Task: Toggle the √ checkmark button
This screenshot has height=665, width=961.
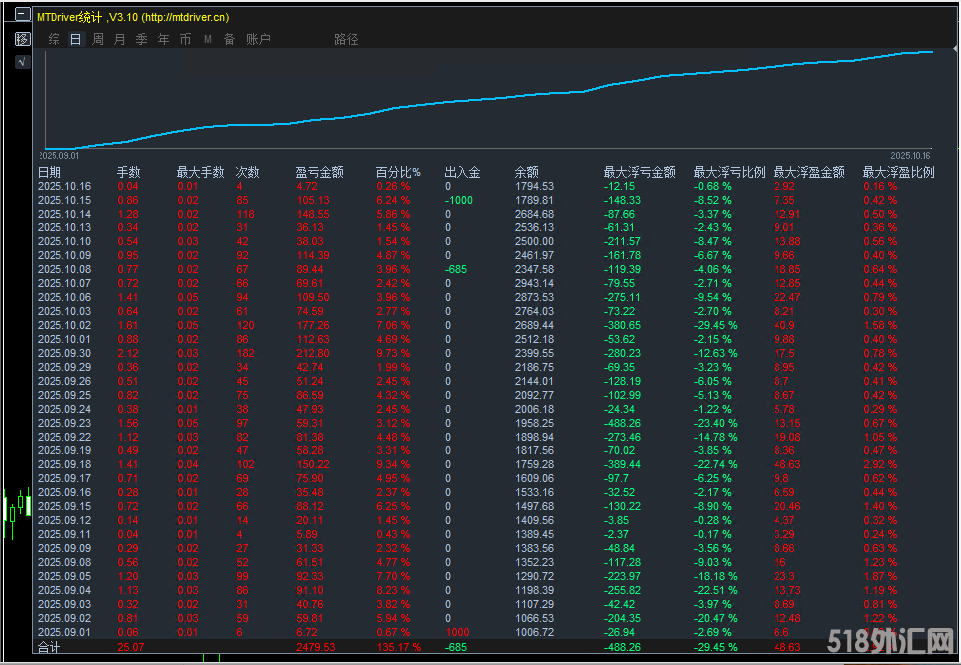Action: pos(23,62)
